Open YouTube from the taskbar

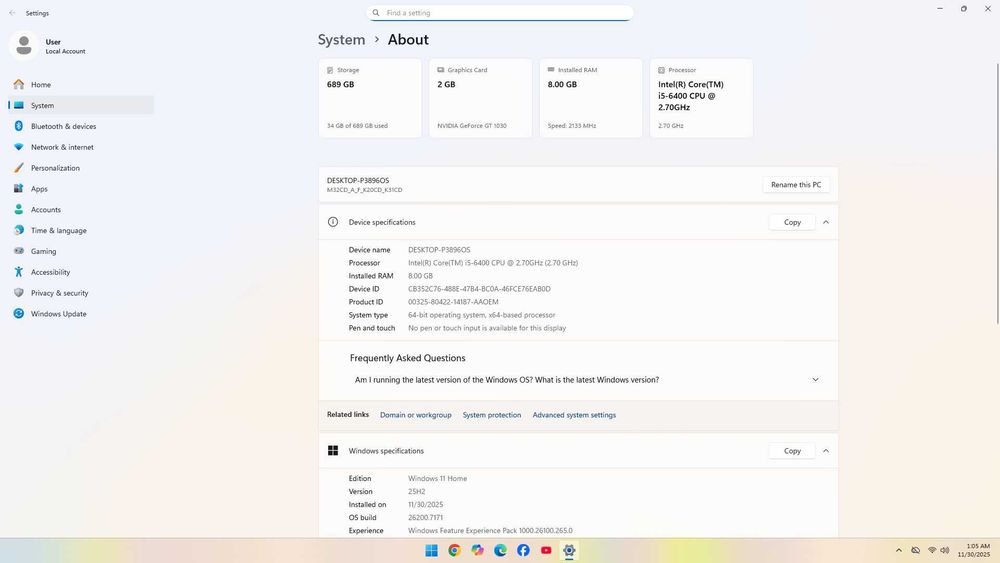coord(546,550)
